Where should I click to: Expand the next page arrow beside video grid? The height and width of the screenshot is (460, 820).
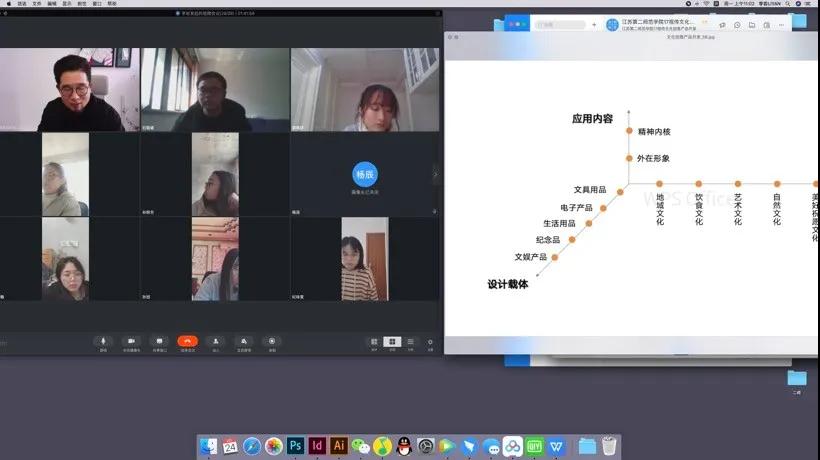[435, 174]
